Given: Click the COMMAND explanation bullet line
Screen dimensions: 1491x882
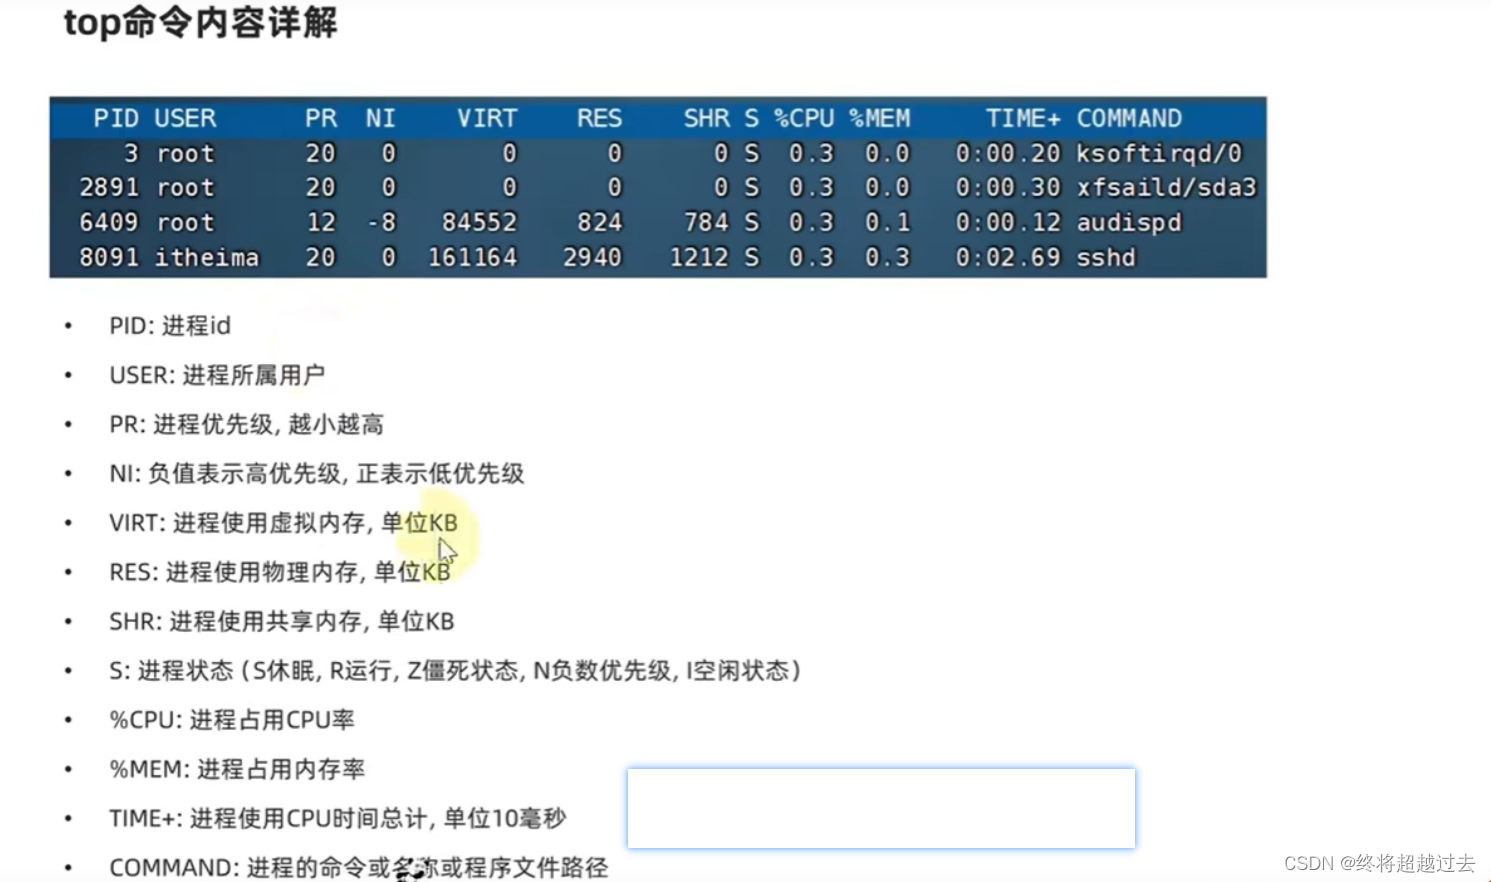Looking at the screenshot, I should tap(359, 867).
